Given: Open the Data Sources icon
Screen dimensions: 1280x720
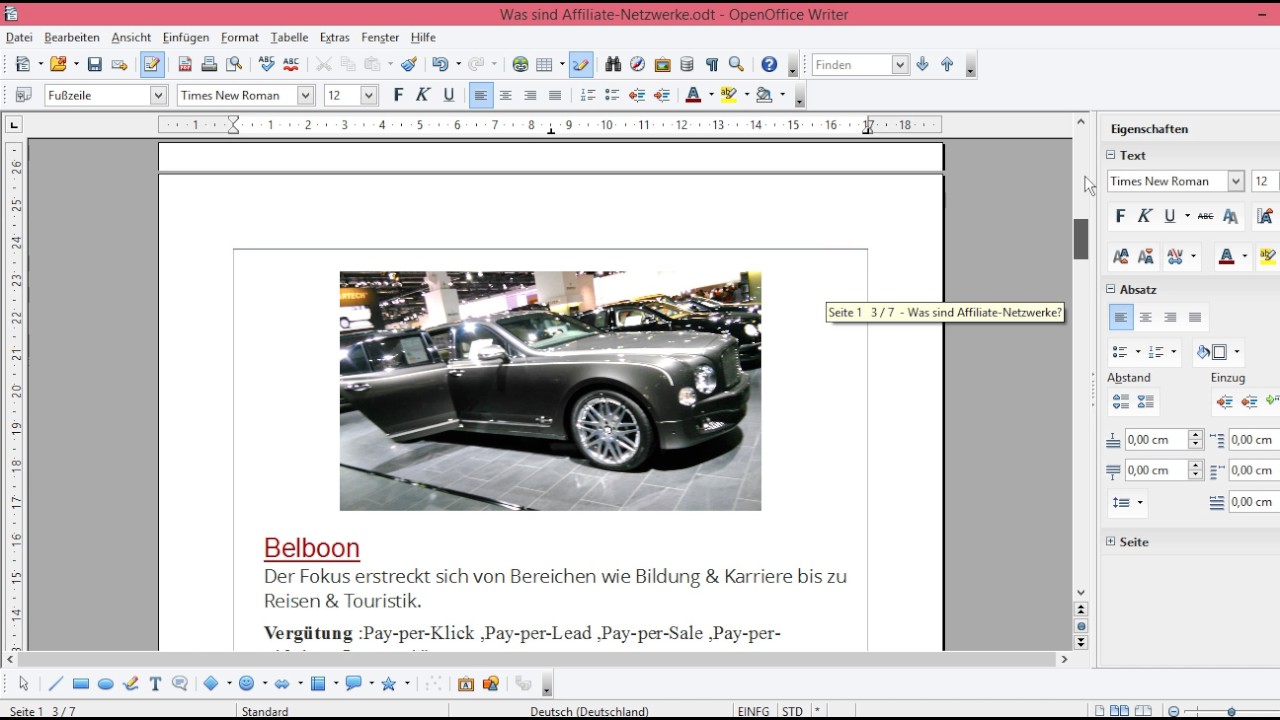Looking at the screenshot, I should coord(686,64).
